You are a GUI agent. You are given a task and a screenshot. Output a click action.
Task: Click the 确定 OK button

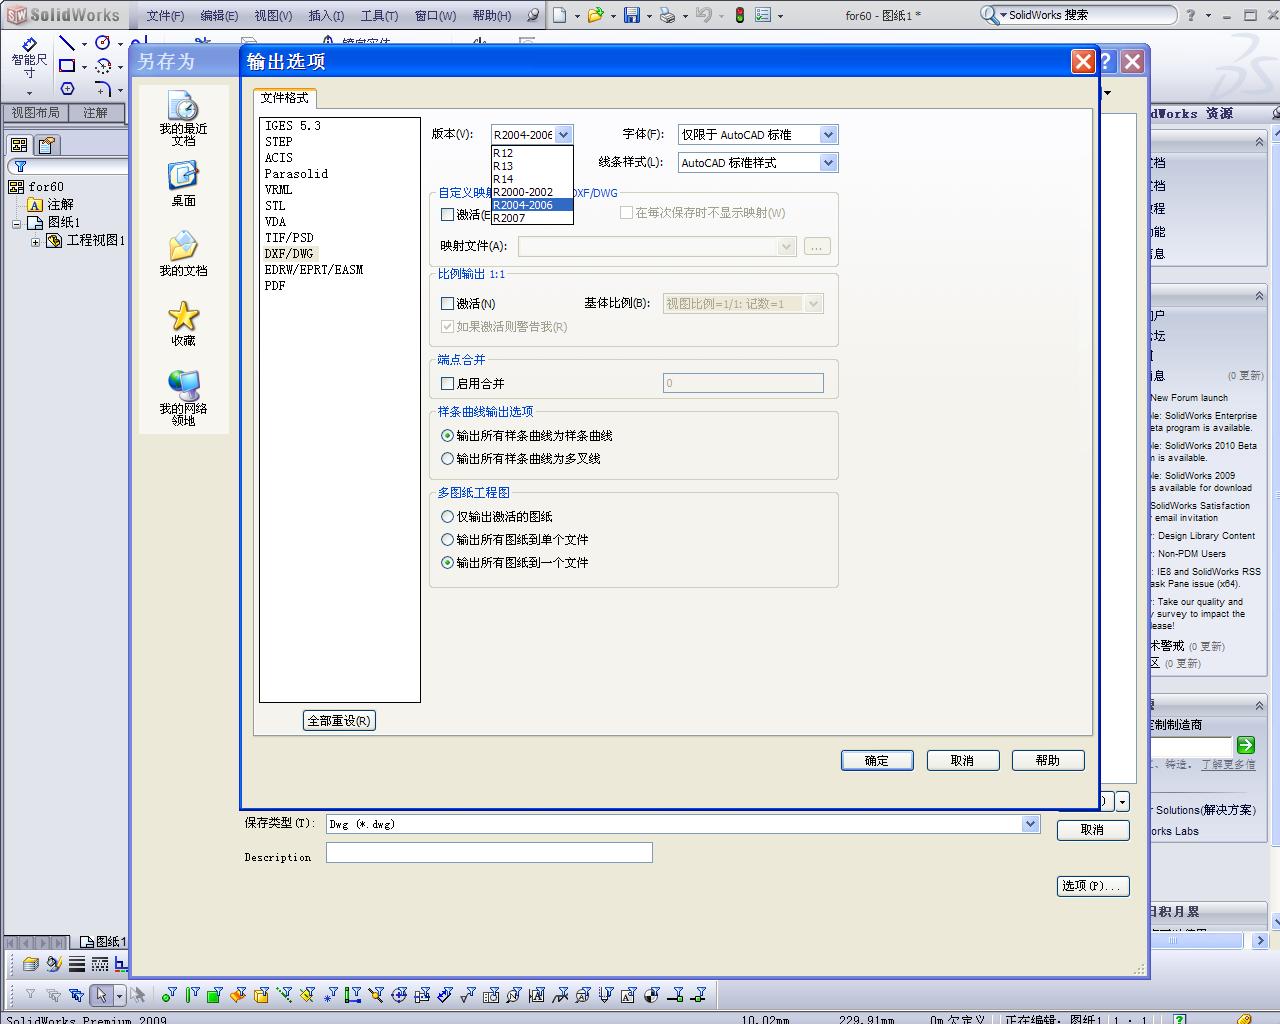(x=877, y=761)
